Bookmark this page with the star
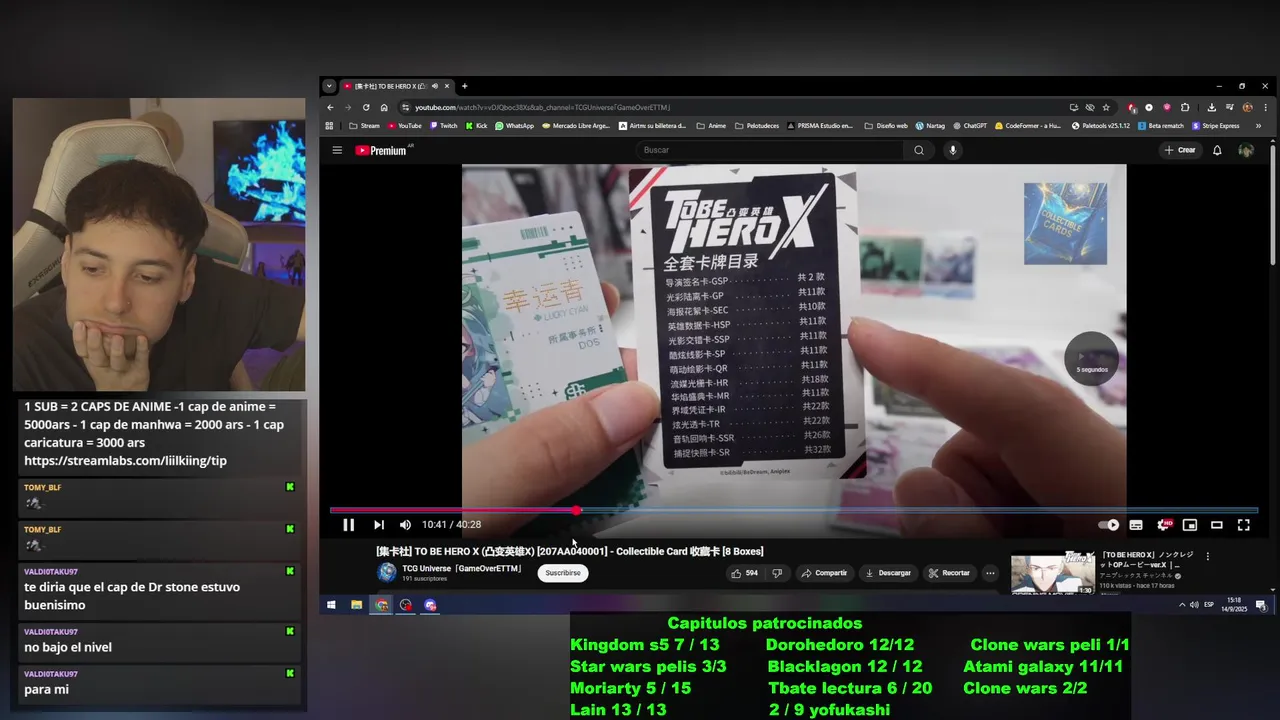 [x=1106, y=107]
